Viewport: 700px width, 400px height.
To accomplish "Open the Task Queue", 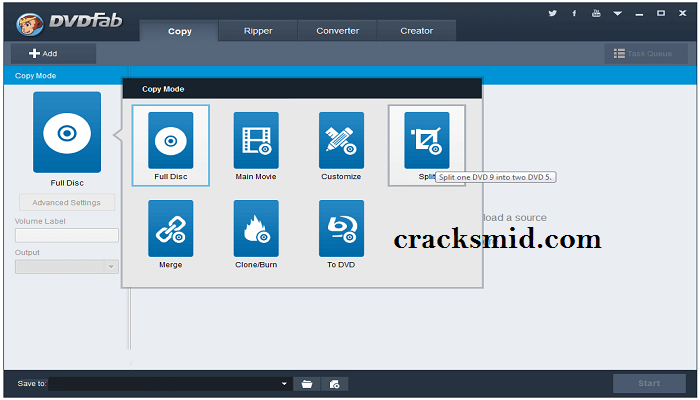I will [646, 54].
